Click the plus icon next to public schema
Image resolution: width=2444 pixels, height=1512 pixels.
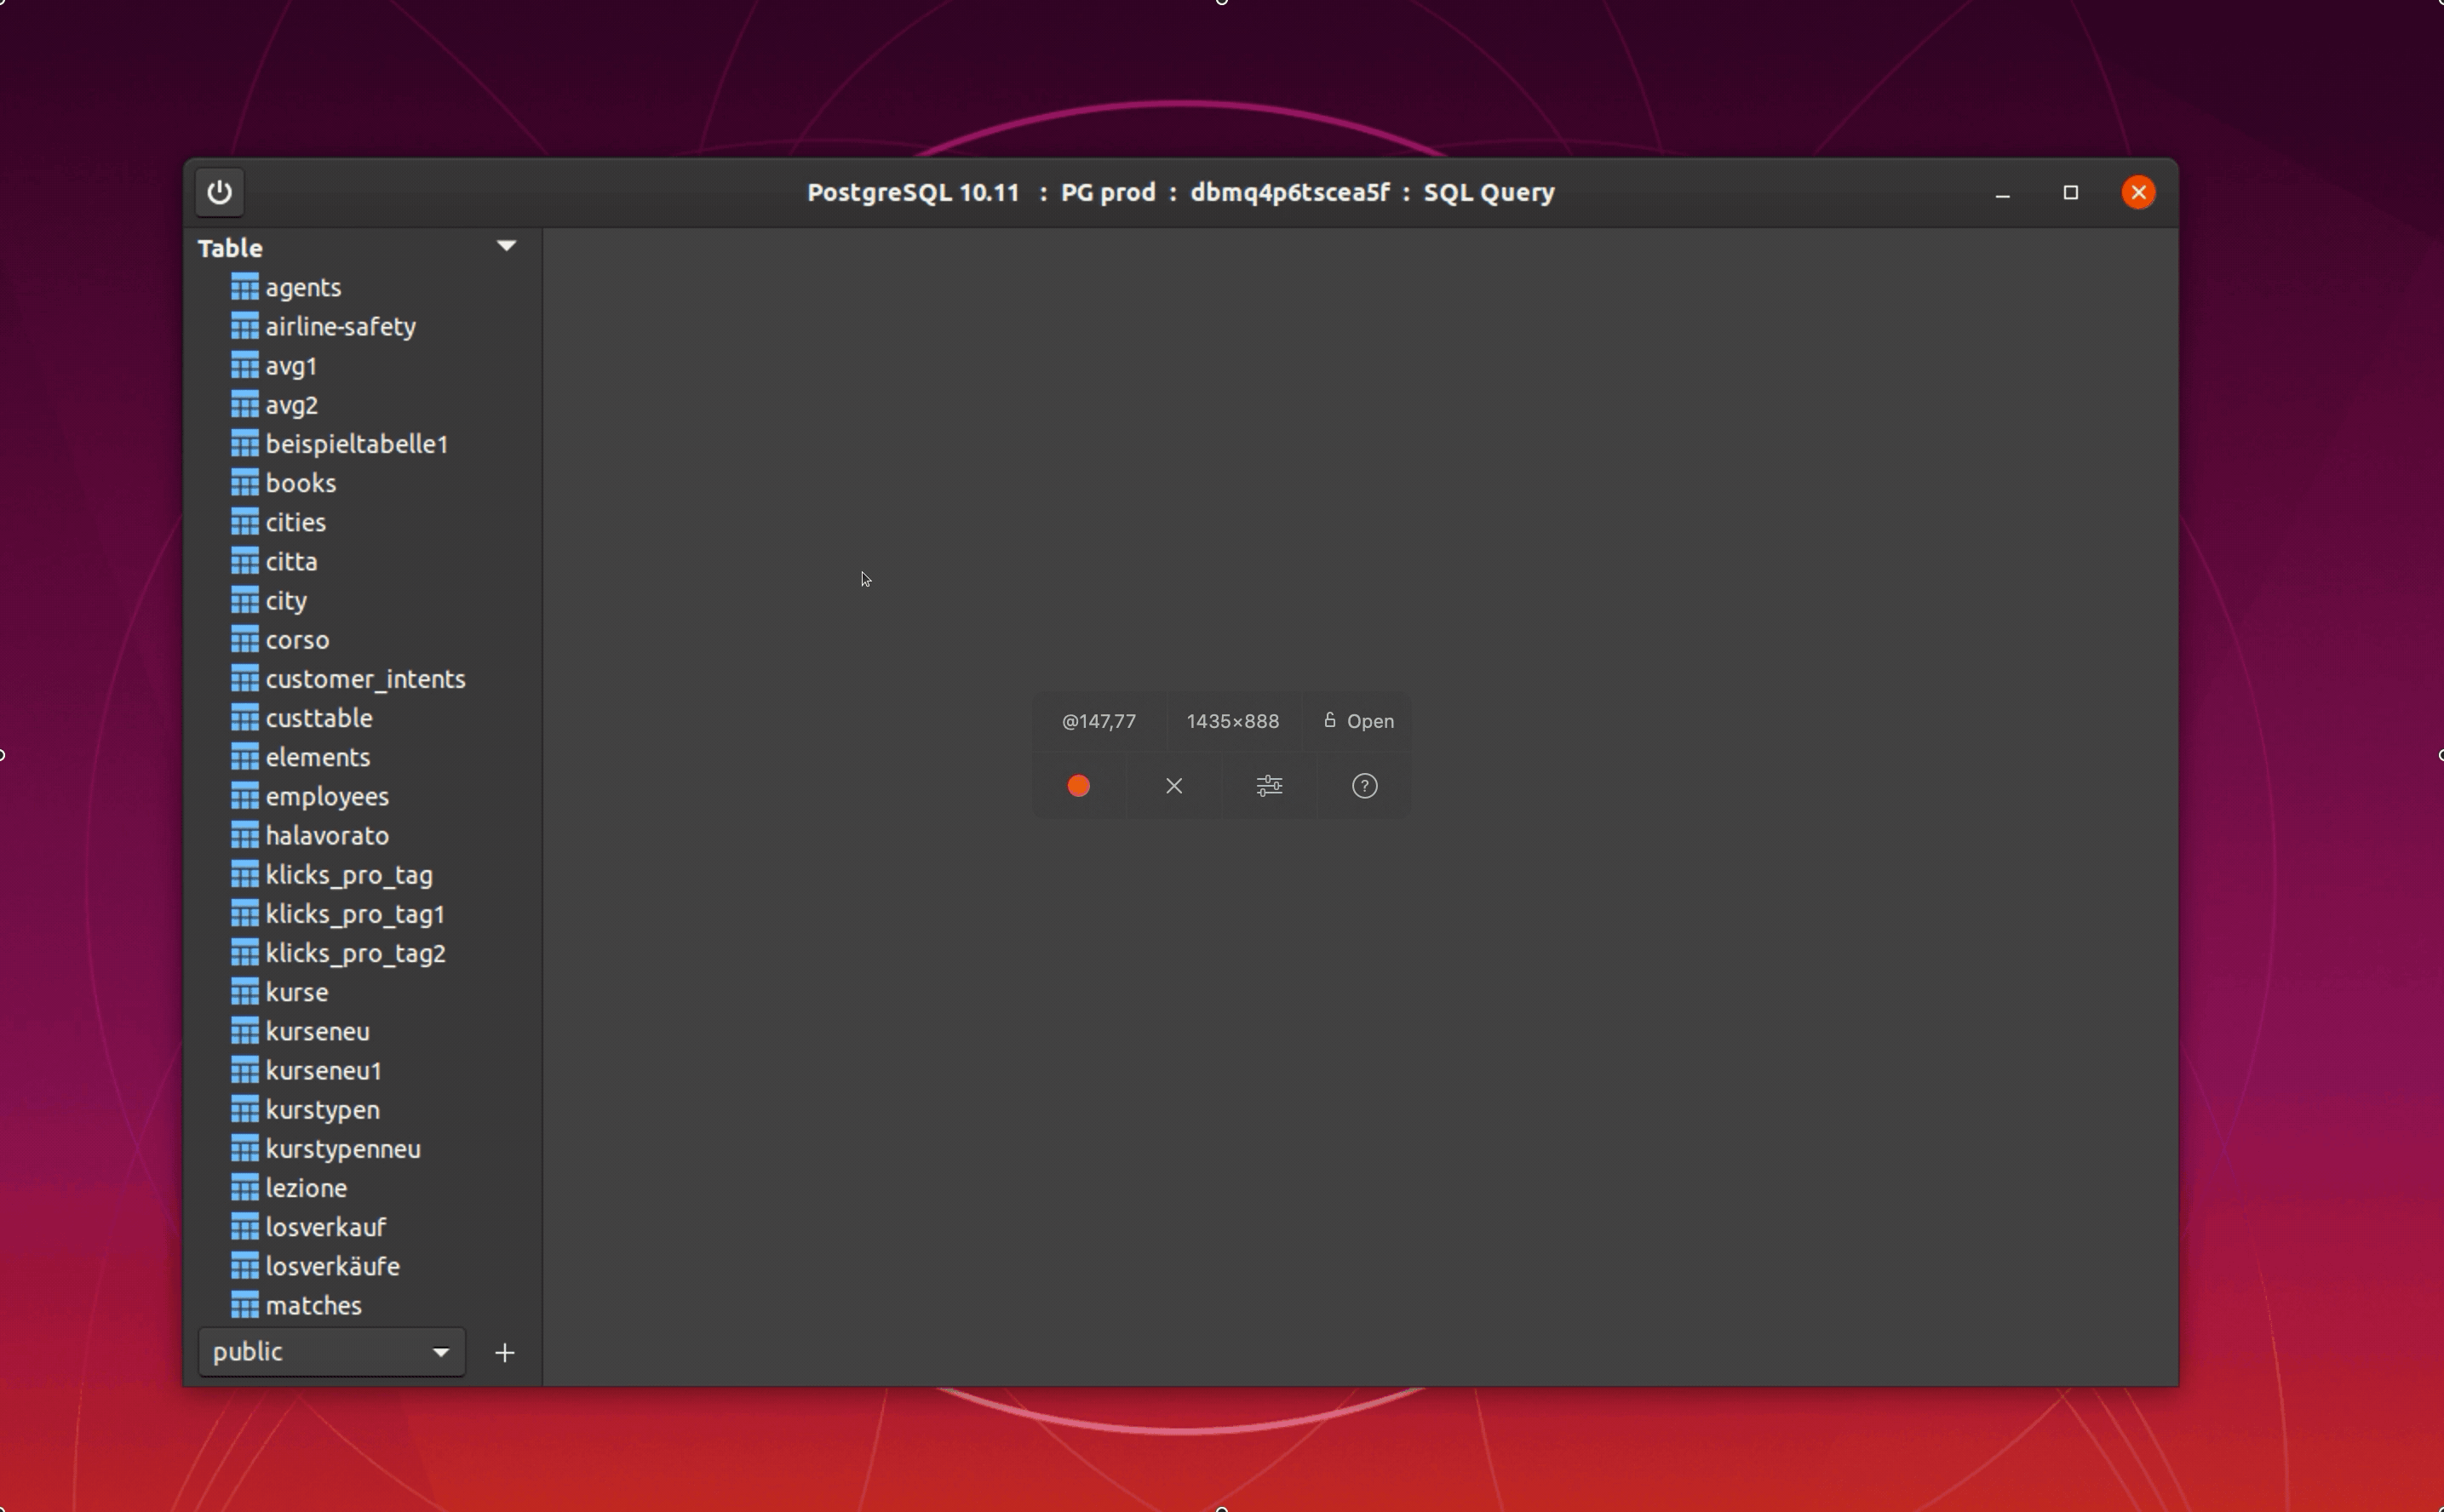pos(505,1353)
